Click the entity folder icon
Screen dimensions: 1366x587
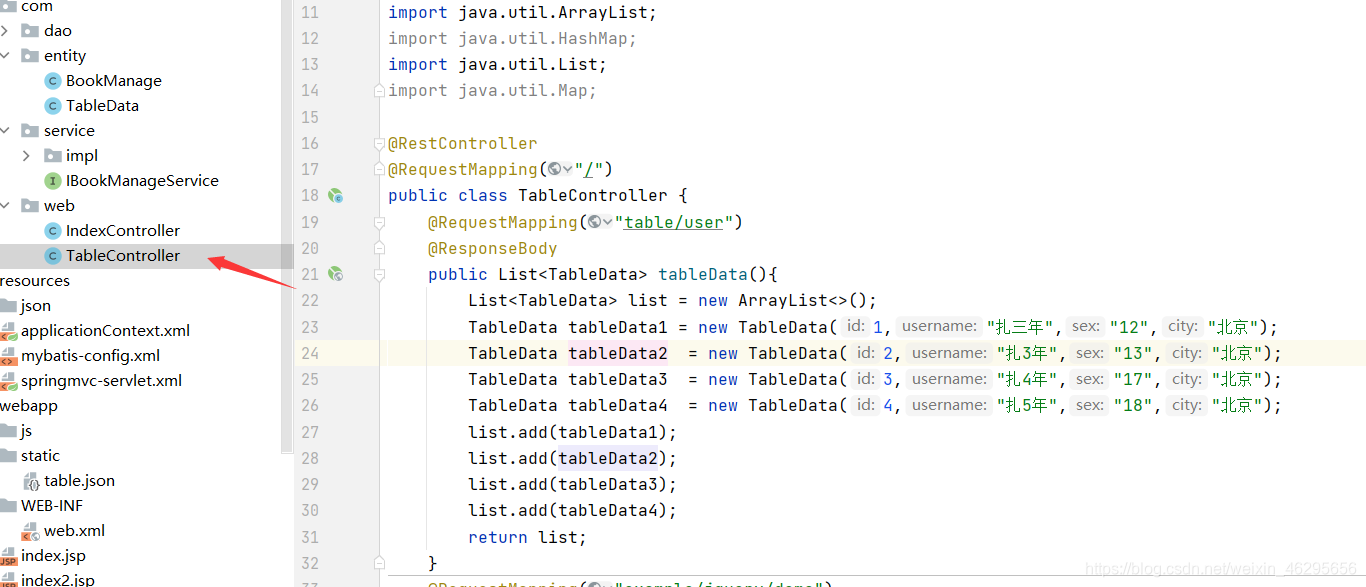[30, 56]
